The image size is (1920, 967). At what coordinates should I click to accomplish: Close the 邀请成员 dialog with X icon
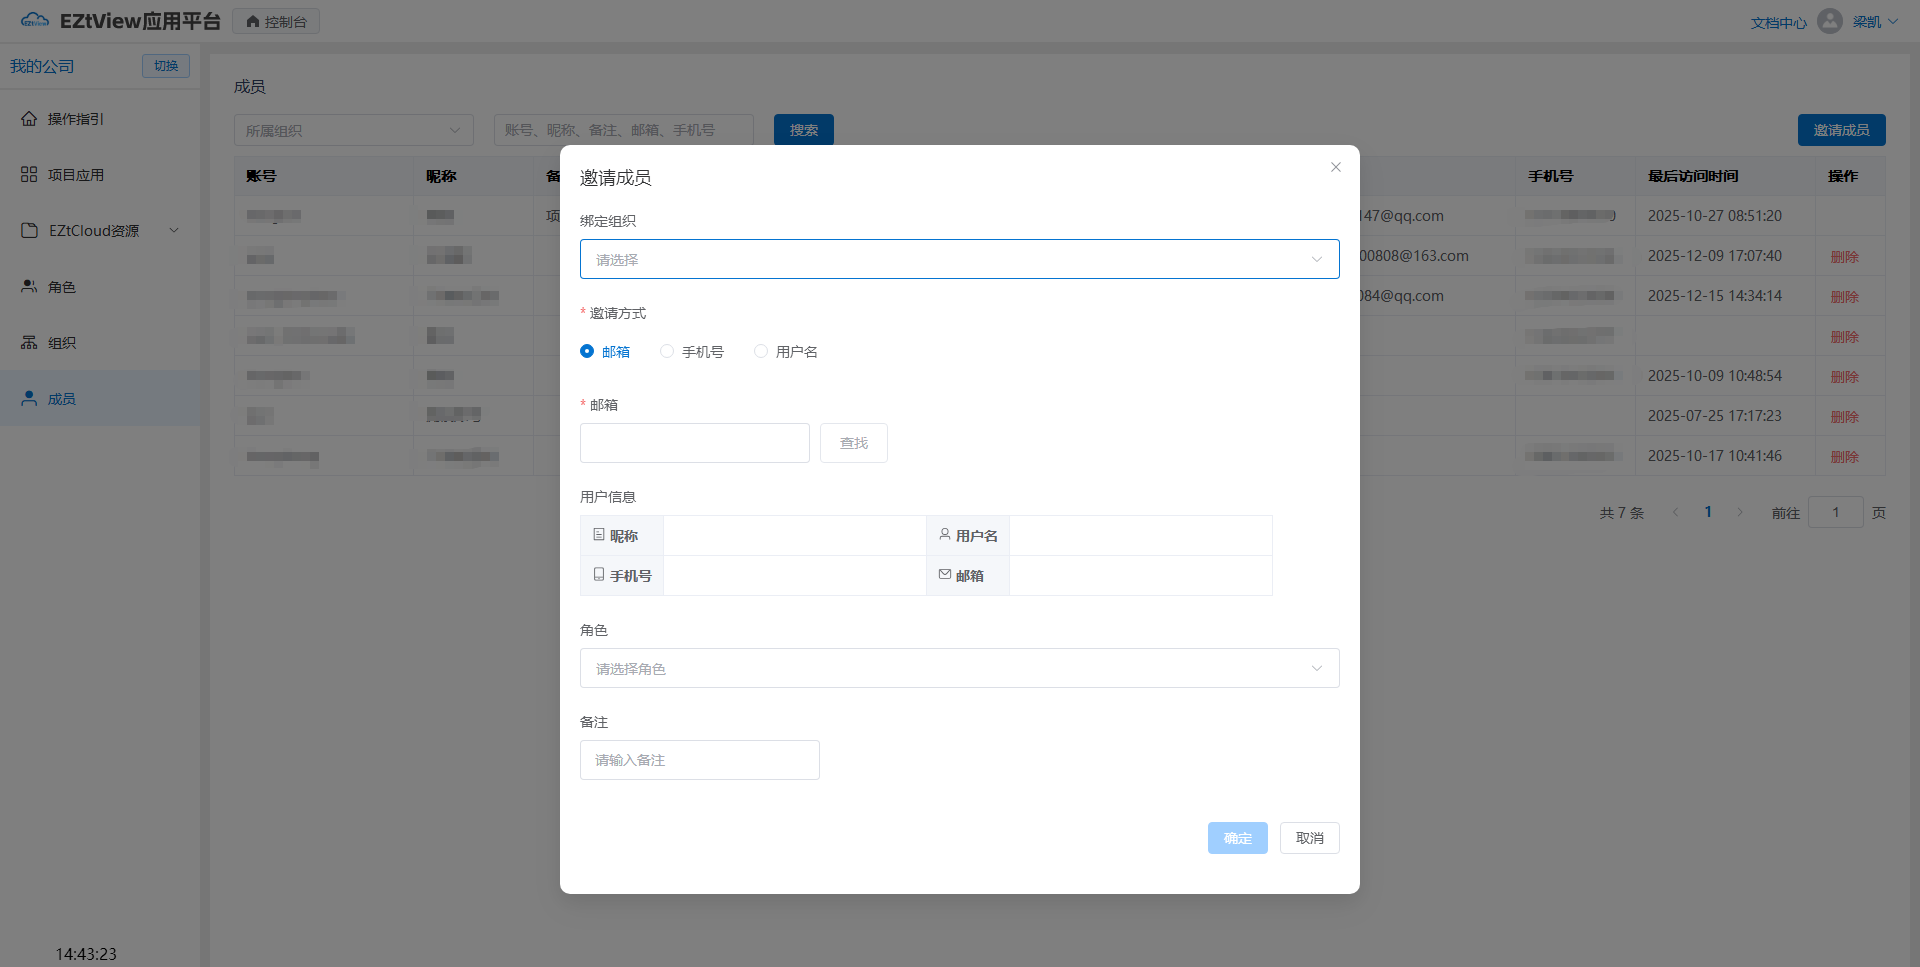click(1335, 167)
